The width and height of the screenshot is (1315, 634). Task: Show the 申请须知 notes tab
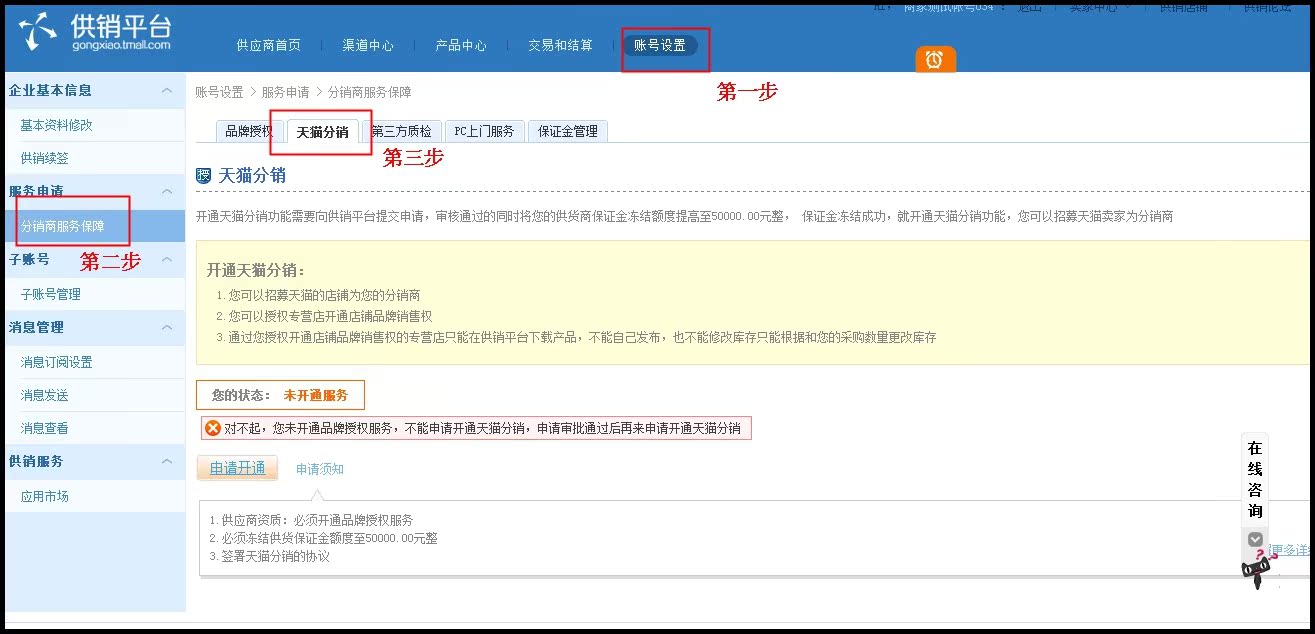(x=320, y=469)
